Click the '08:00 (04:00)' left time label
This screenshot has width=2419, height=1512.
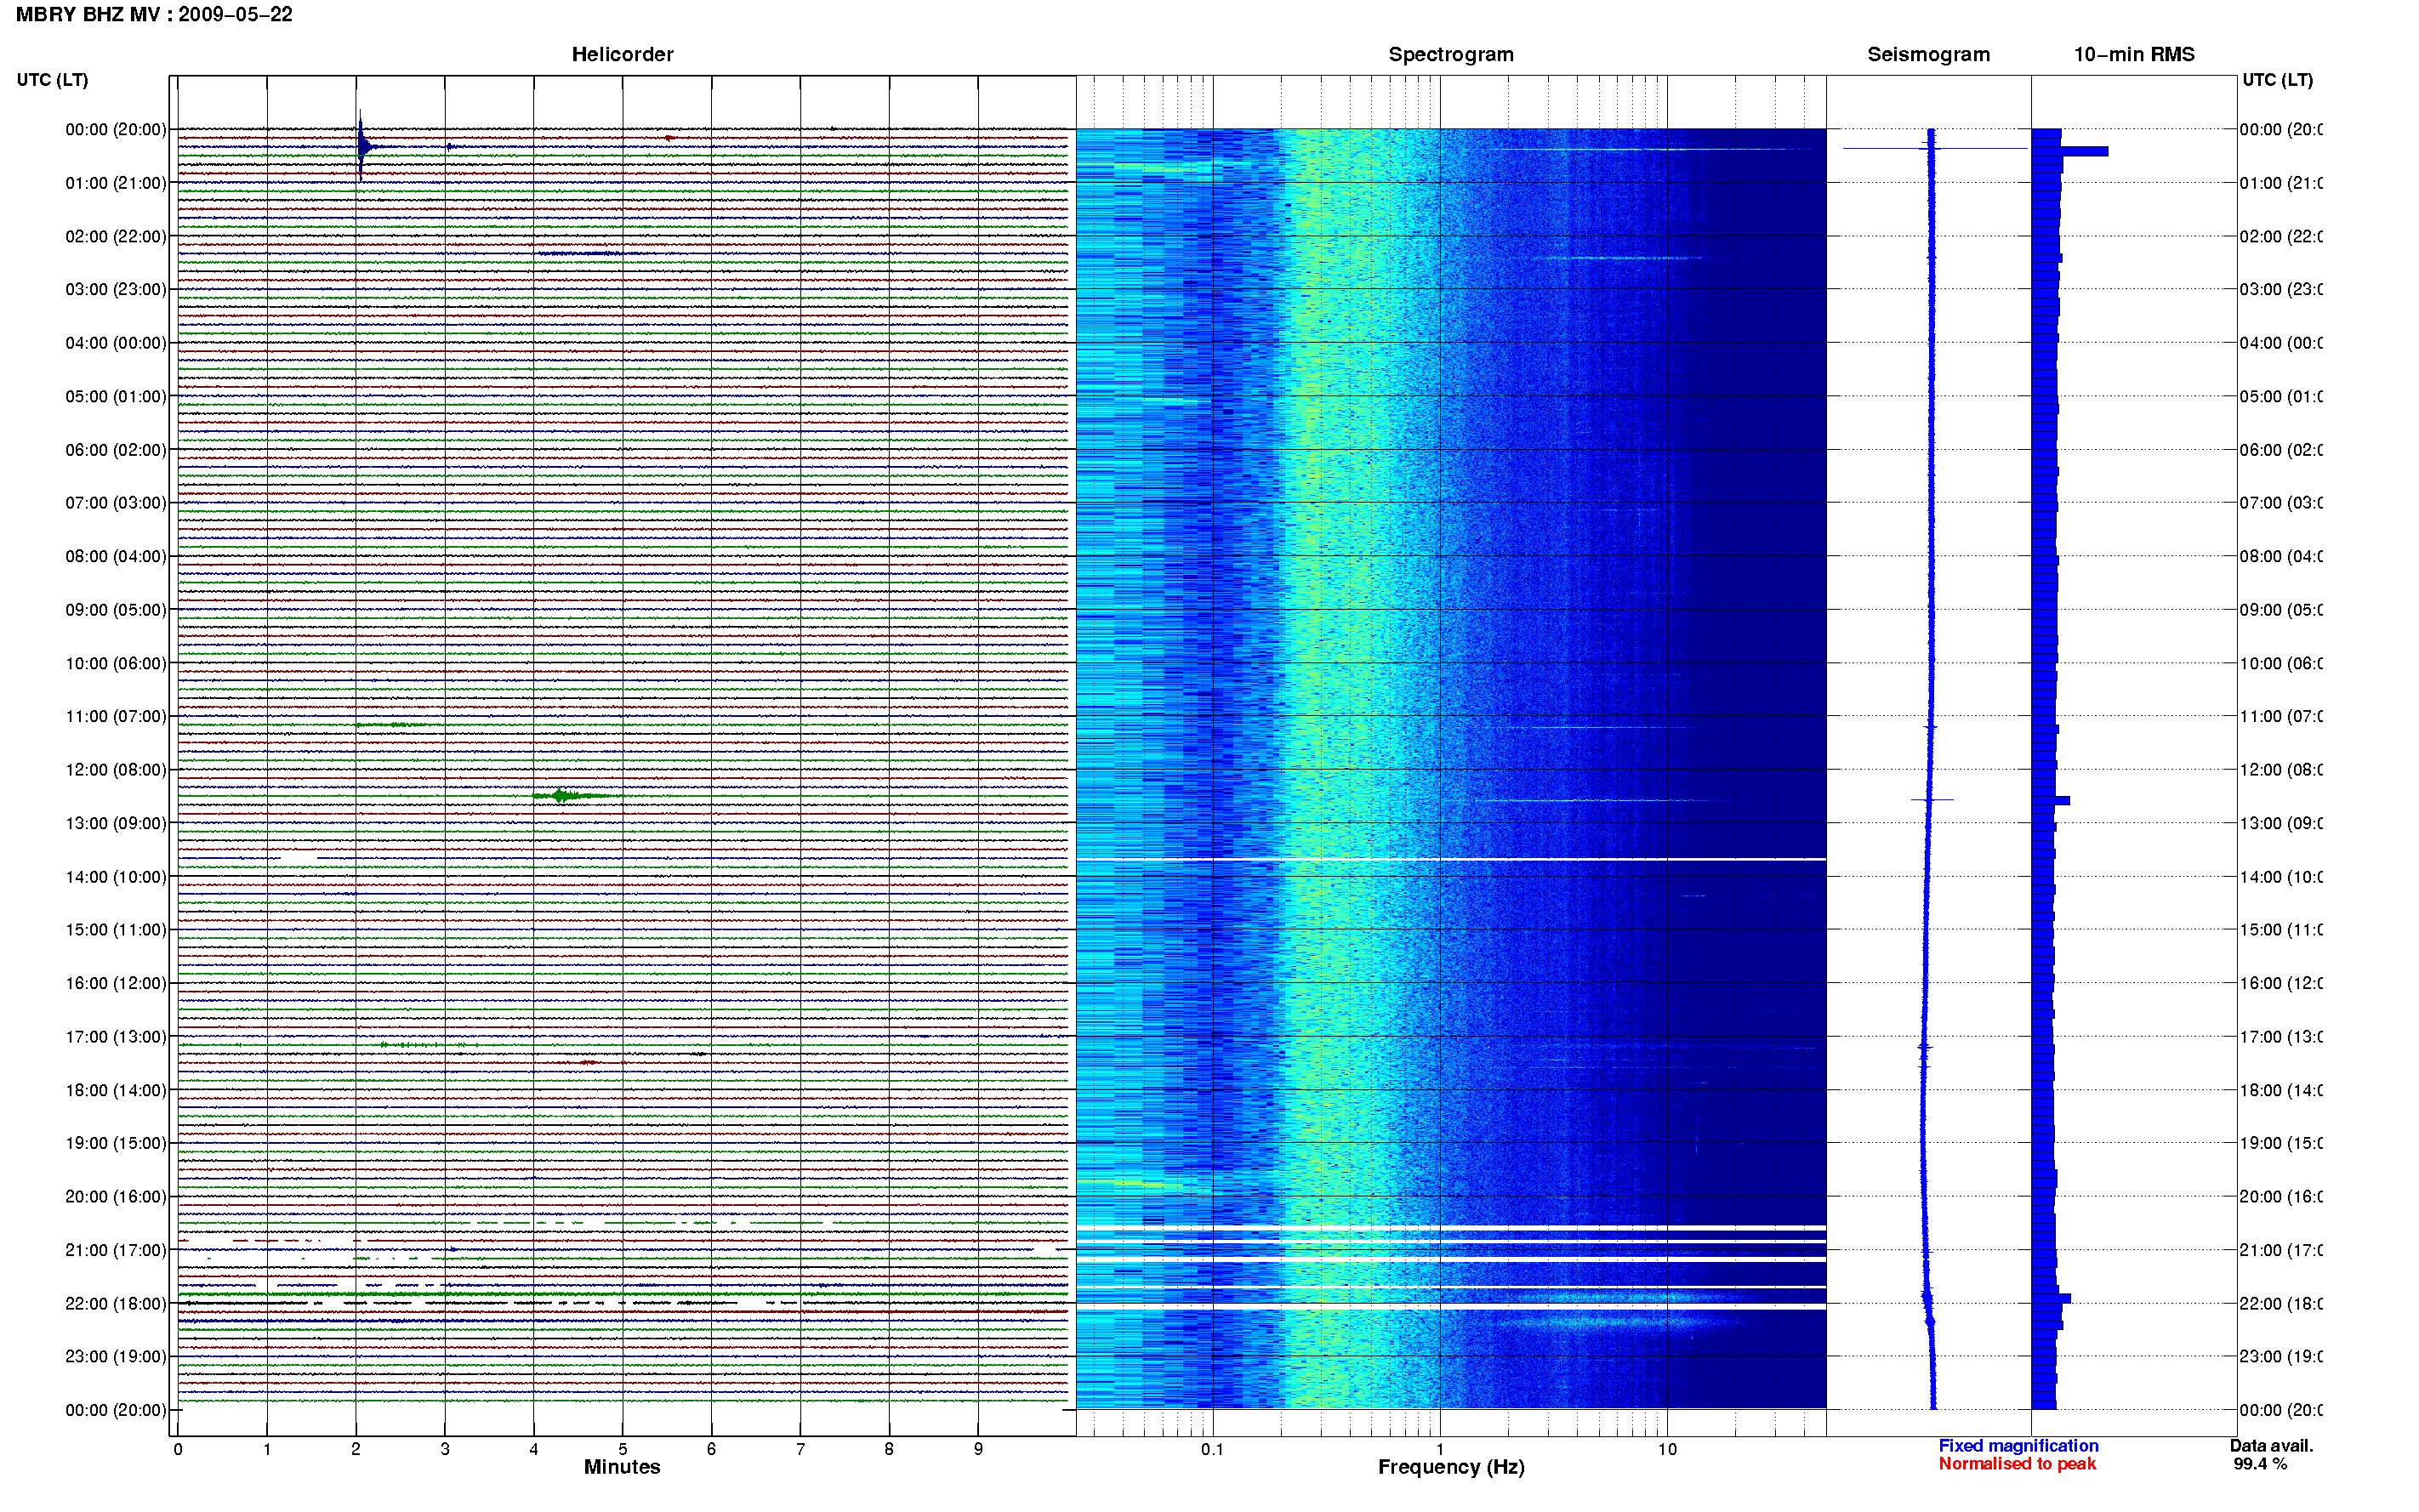pos(116,556)
